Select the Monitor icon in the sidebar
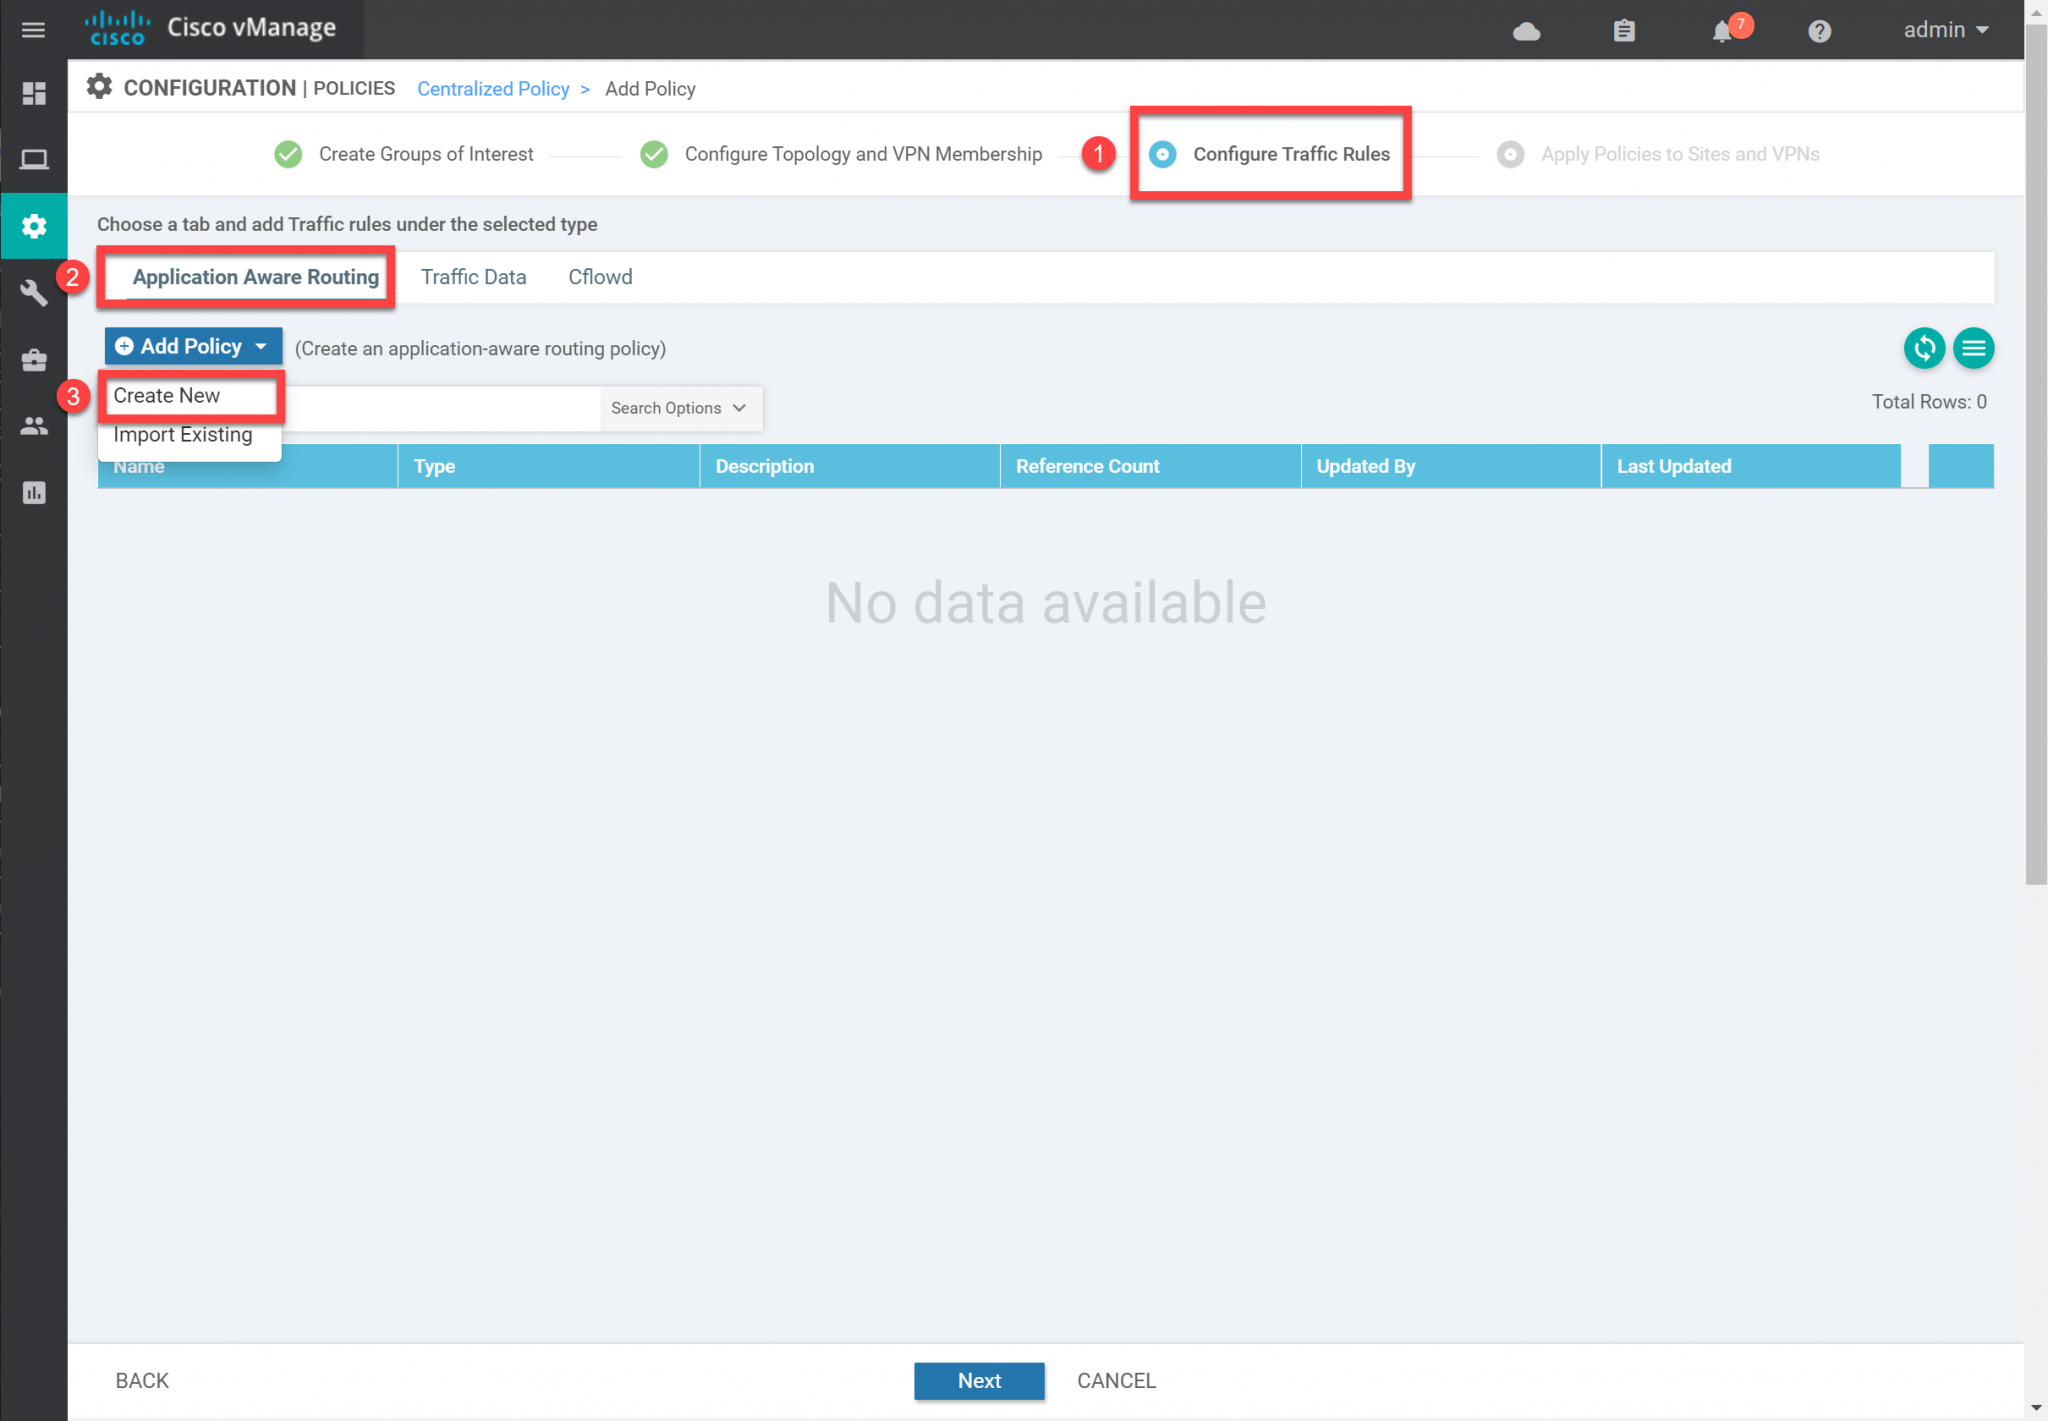This screenshot has height=1421, width=2048. [34, 158]
